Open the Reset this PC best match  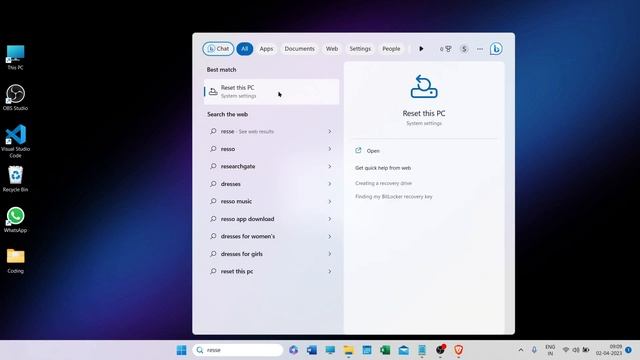271,91
